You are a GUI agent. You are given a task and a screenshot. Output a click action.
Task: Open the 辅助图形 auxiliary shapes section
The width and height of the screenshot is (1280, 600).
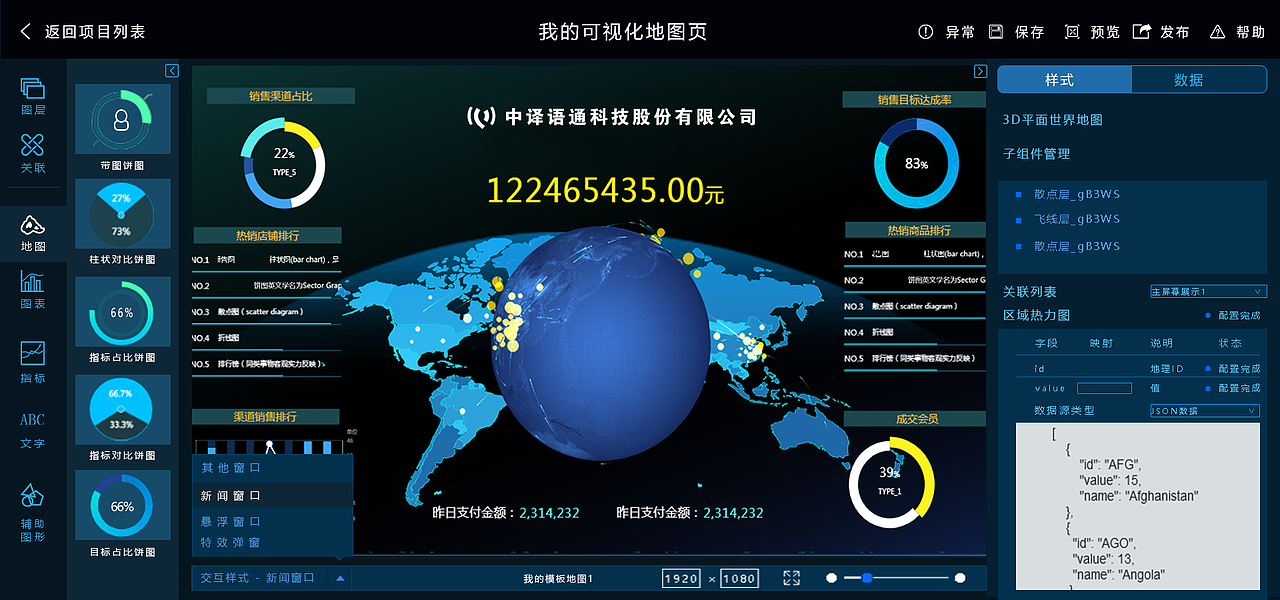click(33, 513)
